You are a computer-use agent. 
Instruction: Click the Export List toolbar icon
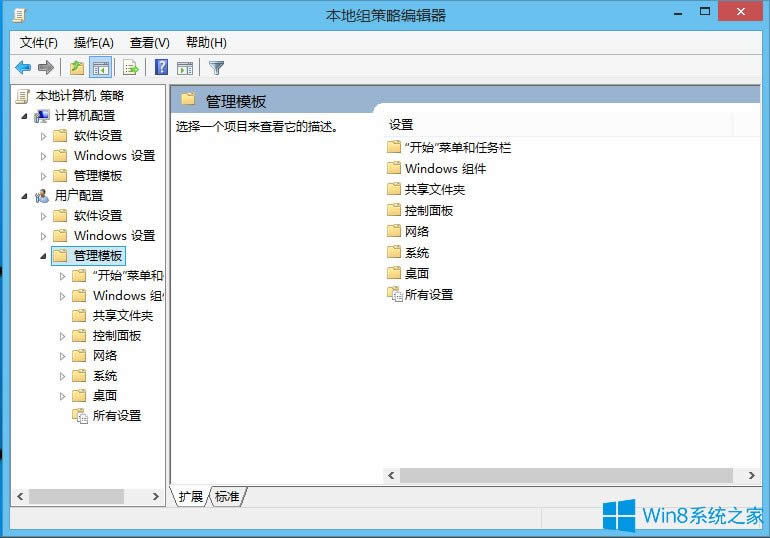click(x=131, y=67)
